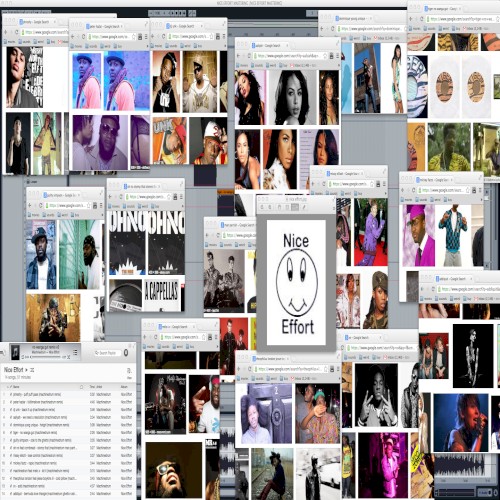Expand bookmarks overflow chevron in missy elliott window
This screenshot has width=500, height=500.
[x=385, y=193]
